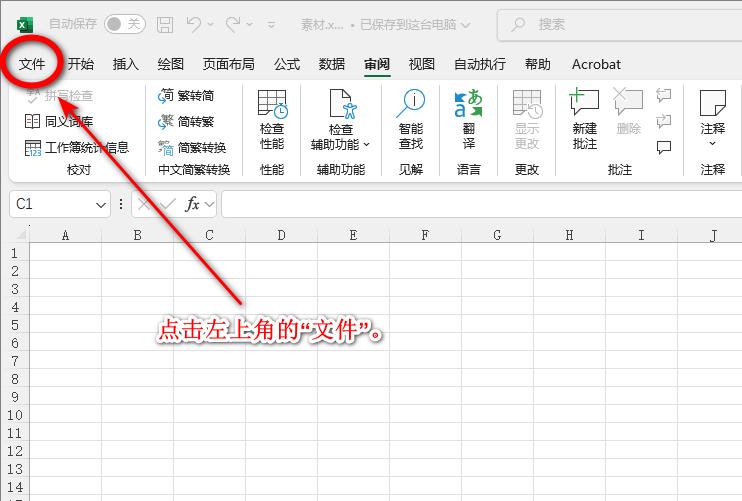Select column D header
The height and width of the screenshot is (501, 742).
tap(281, 235)
